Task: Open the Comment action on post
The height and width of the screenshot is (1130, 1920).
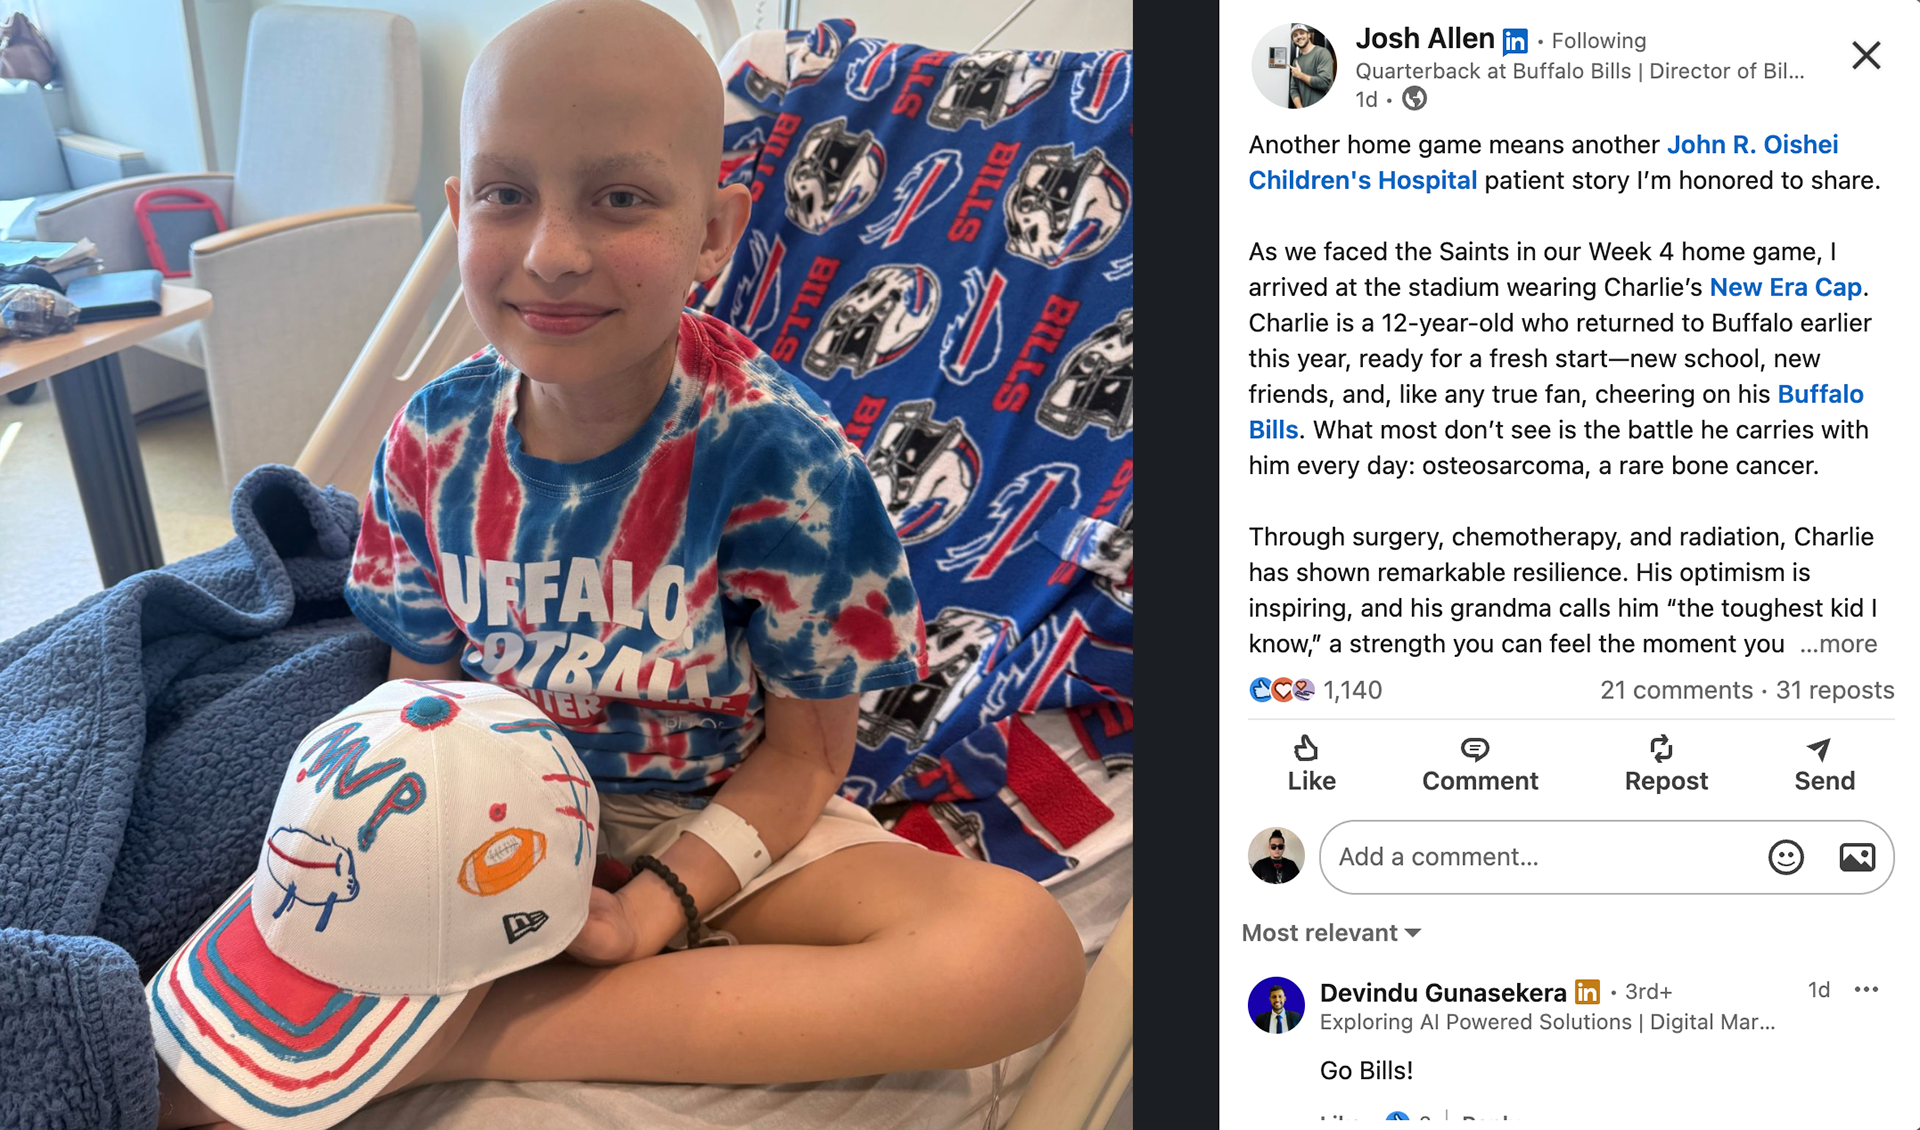Action: point(1479,764)
